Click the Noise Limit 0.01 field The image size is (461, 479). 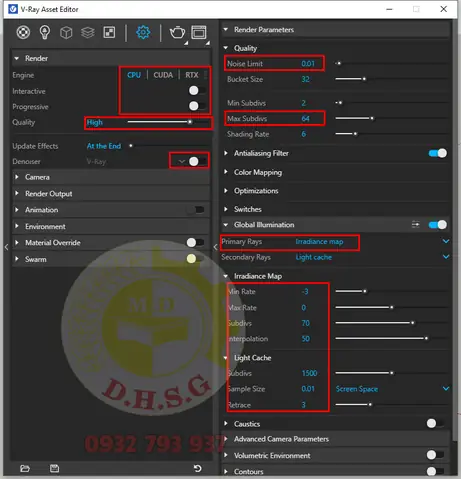[x=308, y=63]
